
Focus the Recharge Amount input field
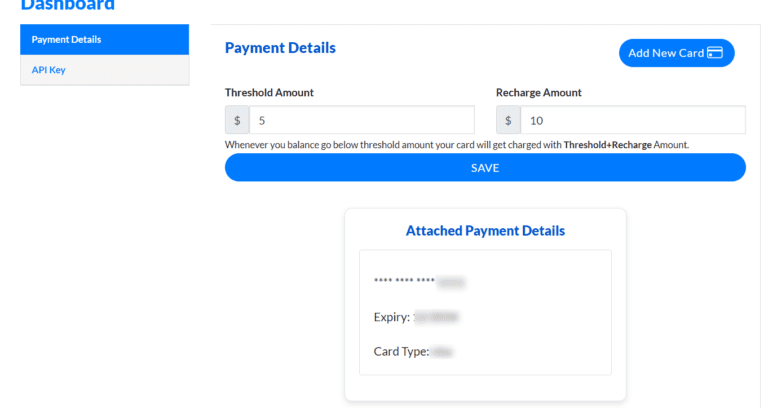click(x=632, y=120)
